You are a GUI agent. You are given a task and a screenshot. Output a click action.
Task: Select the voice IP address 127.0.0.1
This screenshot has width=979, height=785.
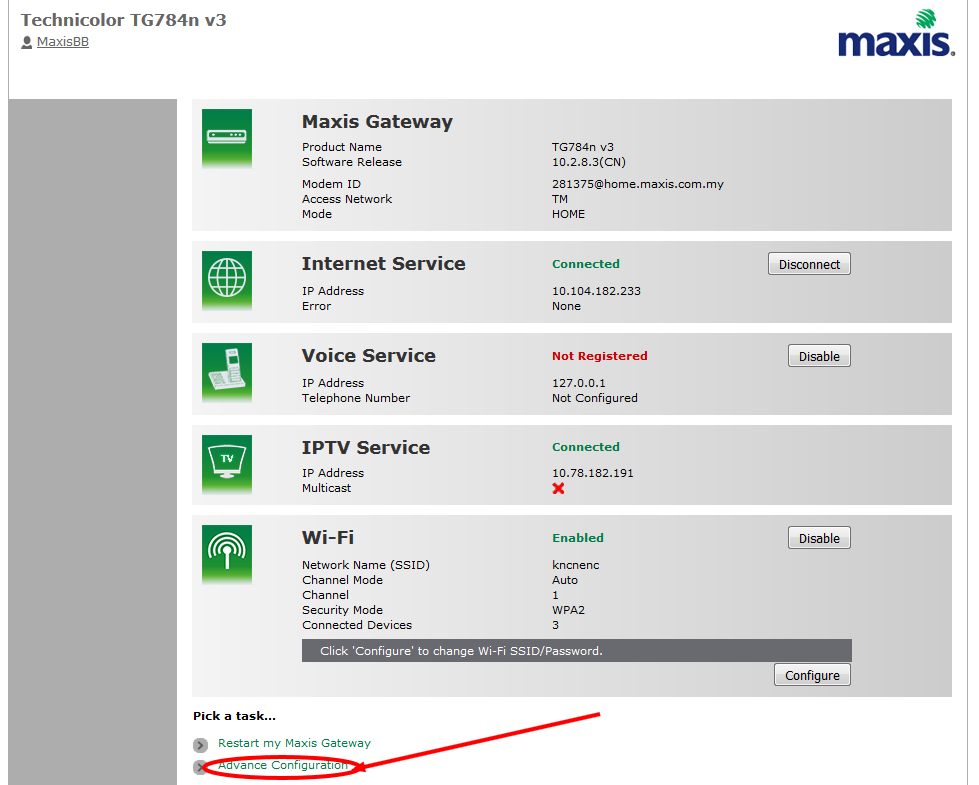click(579, 383)
